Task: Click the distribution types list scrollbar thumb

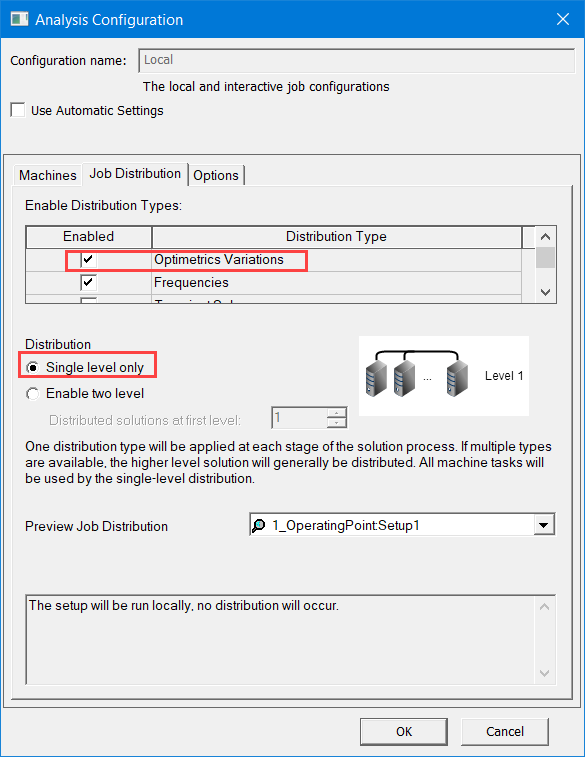Action: [545, 257]
